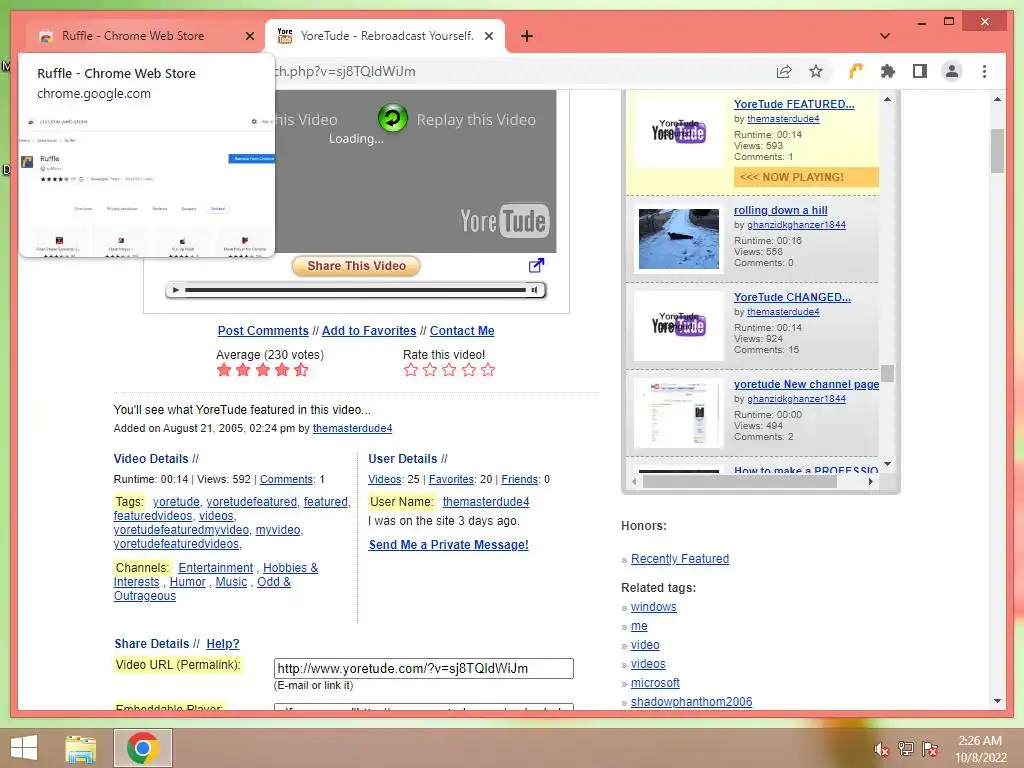The width and height of the screenshot is (1024, 768).
Task: Click the Video URL permalink field
Action: 424,668
